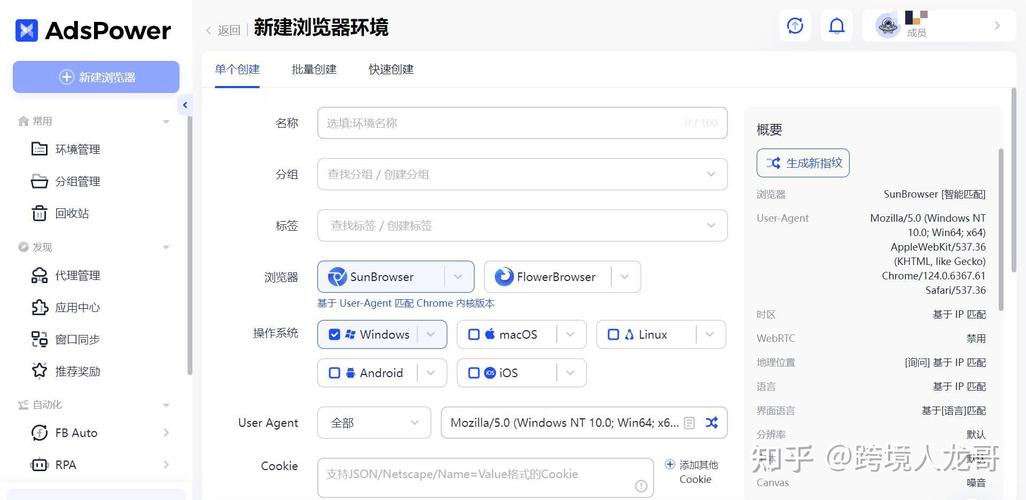Open macOS version dropdown arrow

pos(571,334)
